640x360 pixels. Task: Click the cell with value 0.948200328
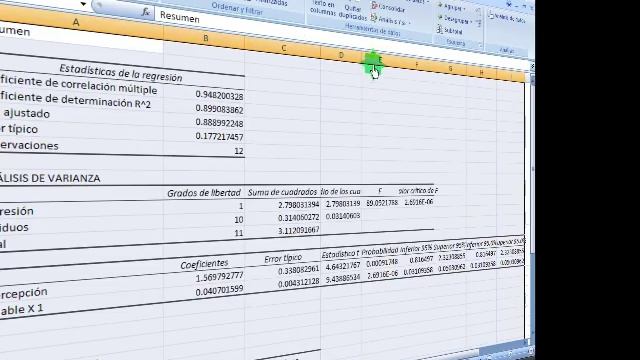pos(219,95)
